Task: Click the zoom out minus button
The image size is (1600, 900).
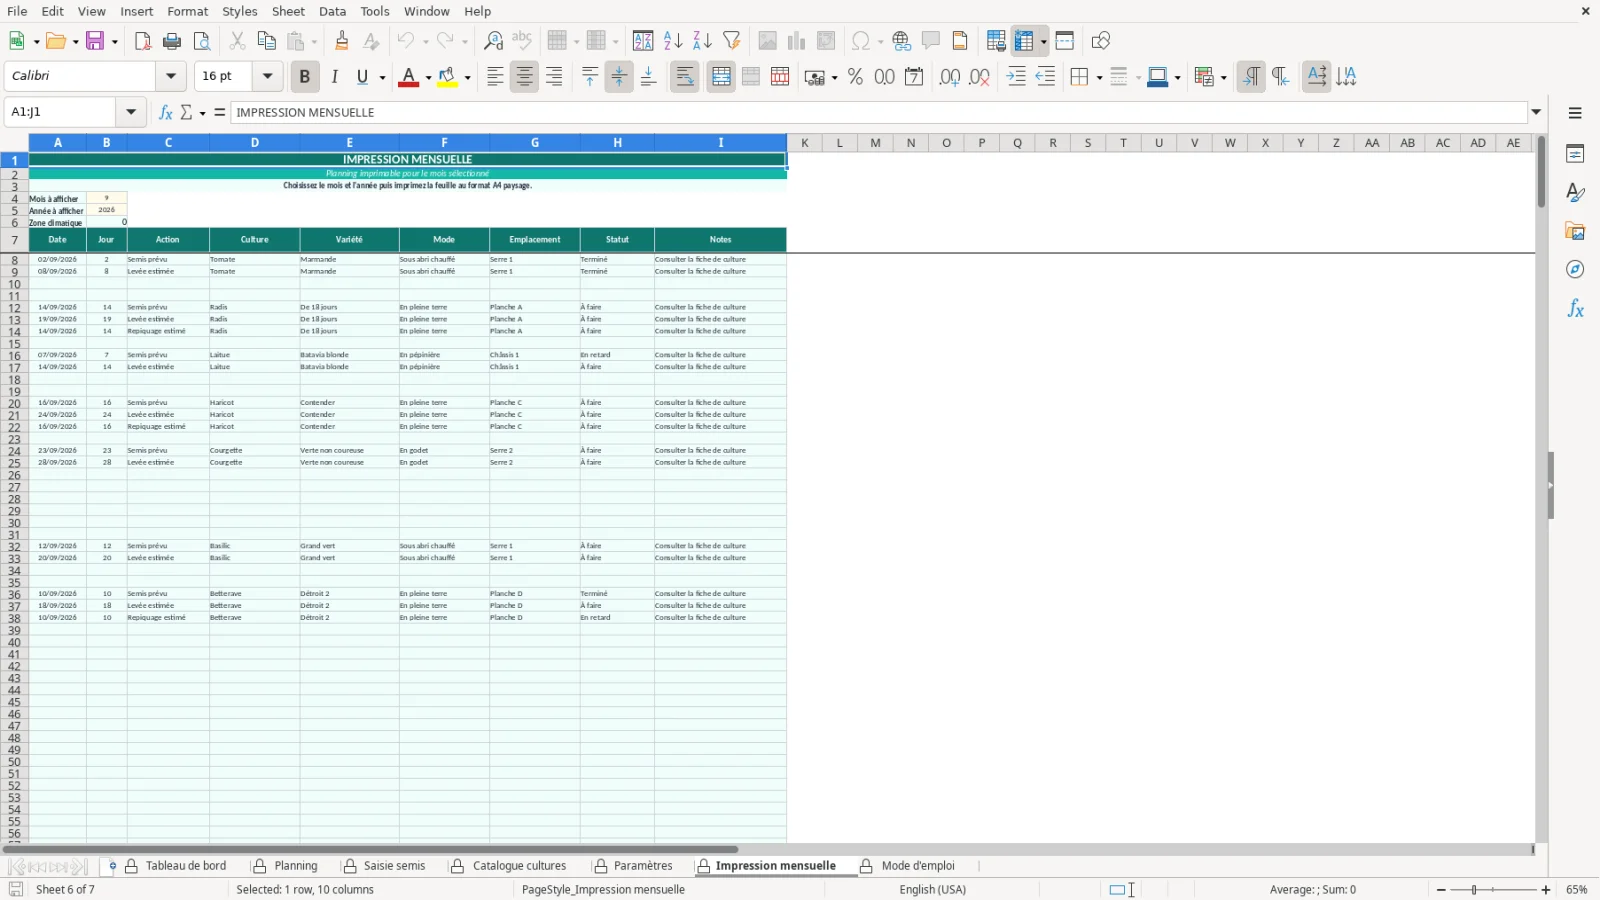Action: [1441, 890]
